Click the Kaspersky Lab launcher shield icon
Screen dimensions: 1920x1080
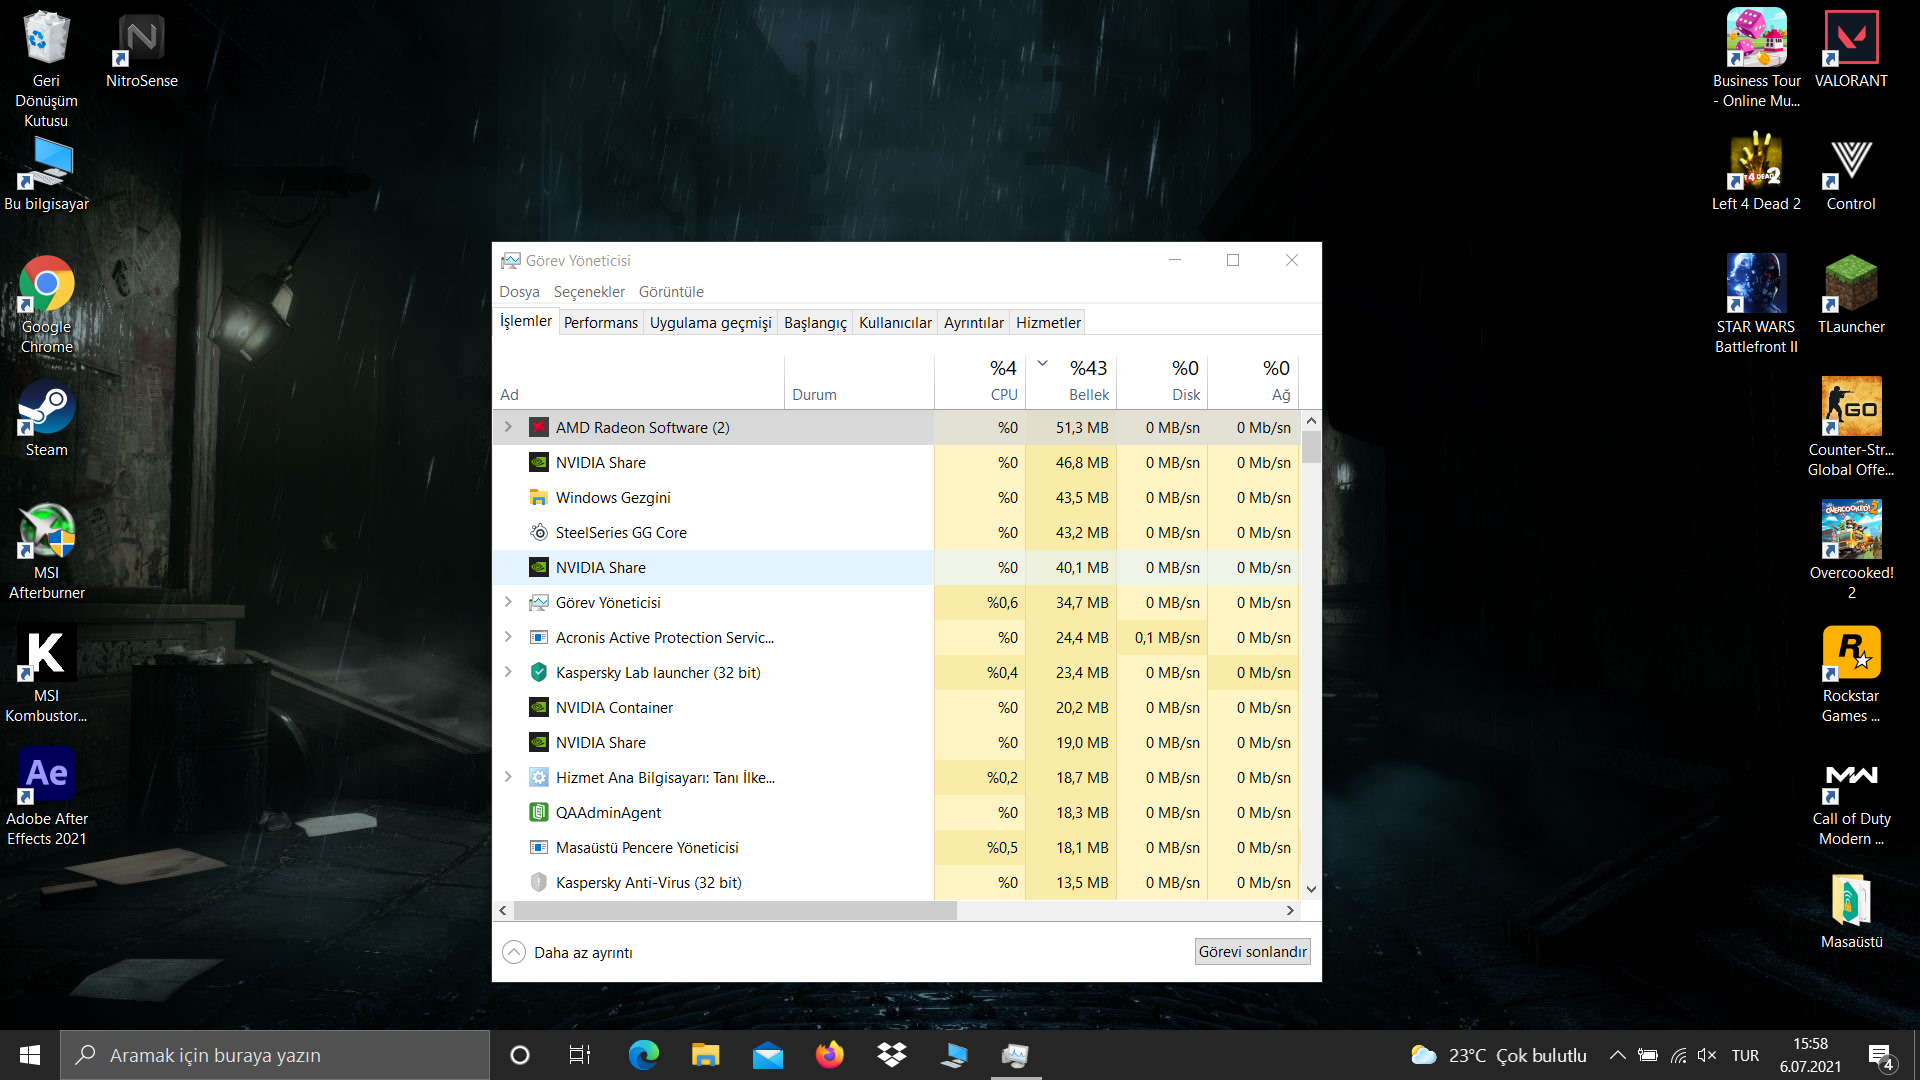click(538, 673)
